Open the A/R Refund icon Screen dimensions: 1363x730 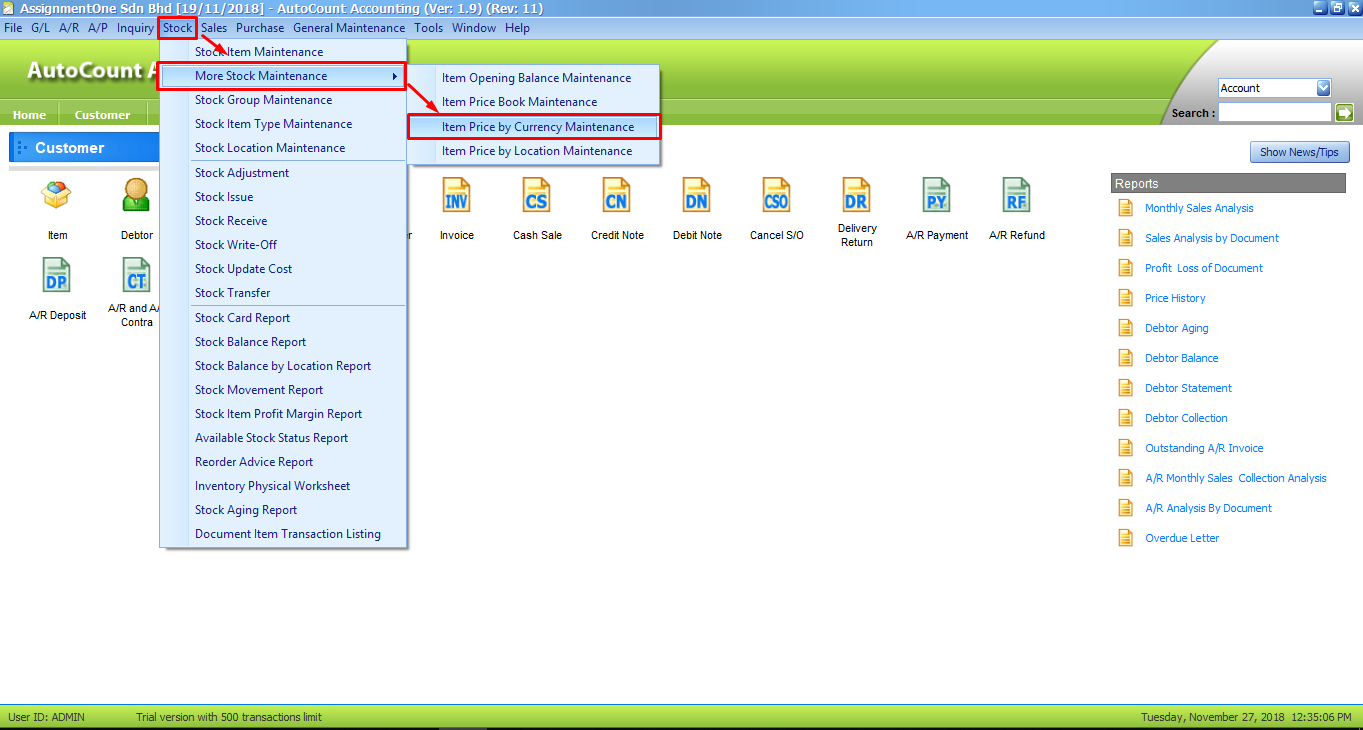(1016, 195)
